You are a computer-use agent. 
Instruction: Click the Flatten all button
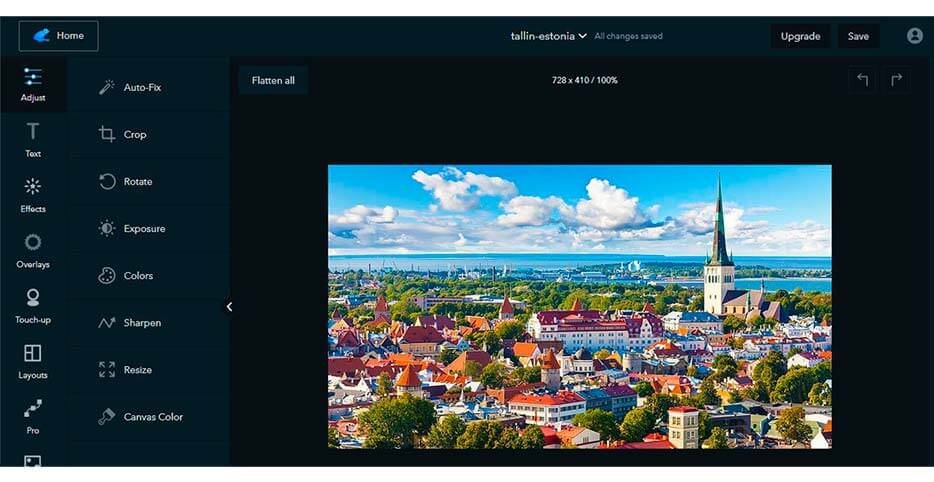(x=273, y=80)
